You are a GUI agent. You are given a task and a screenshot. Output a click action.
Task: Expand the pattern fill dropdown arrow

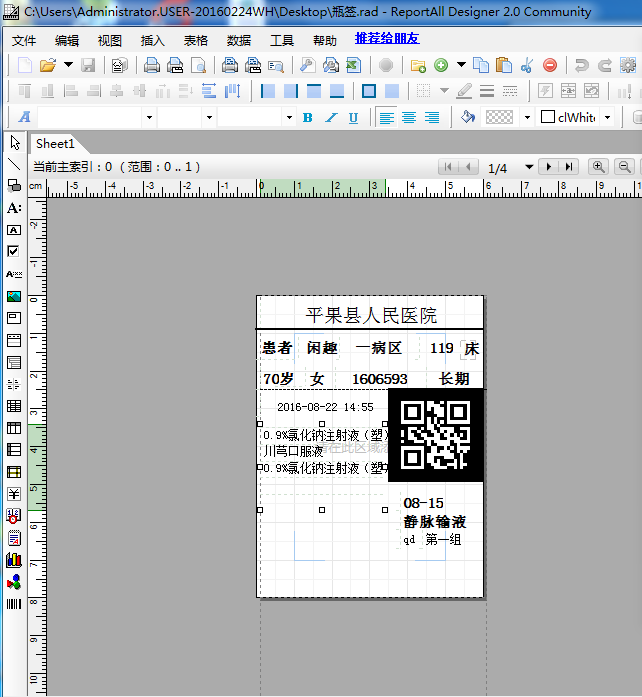[527, 117]
